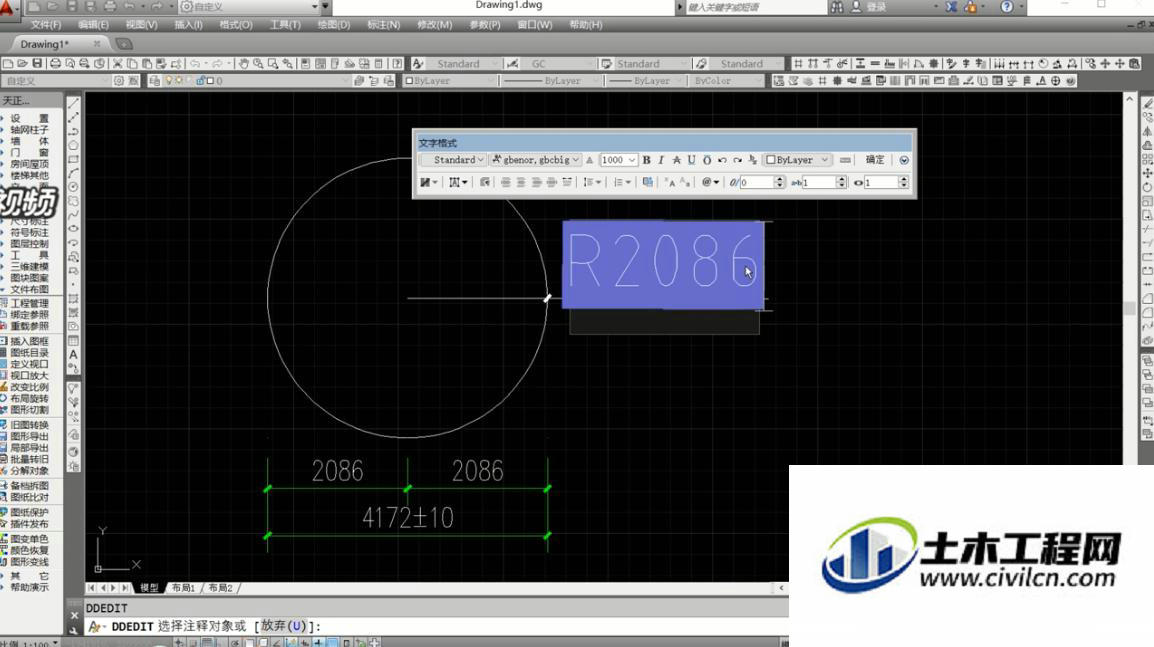Click the insert field icon

click(648, 182)
